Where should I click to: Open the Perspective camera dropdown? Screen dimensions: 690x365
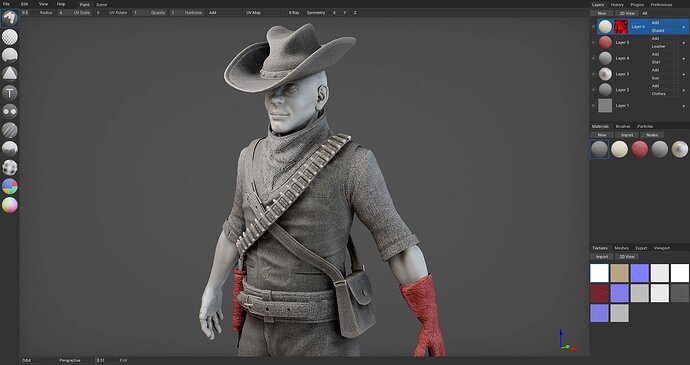click(x=74, y=360)
